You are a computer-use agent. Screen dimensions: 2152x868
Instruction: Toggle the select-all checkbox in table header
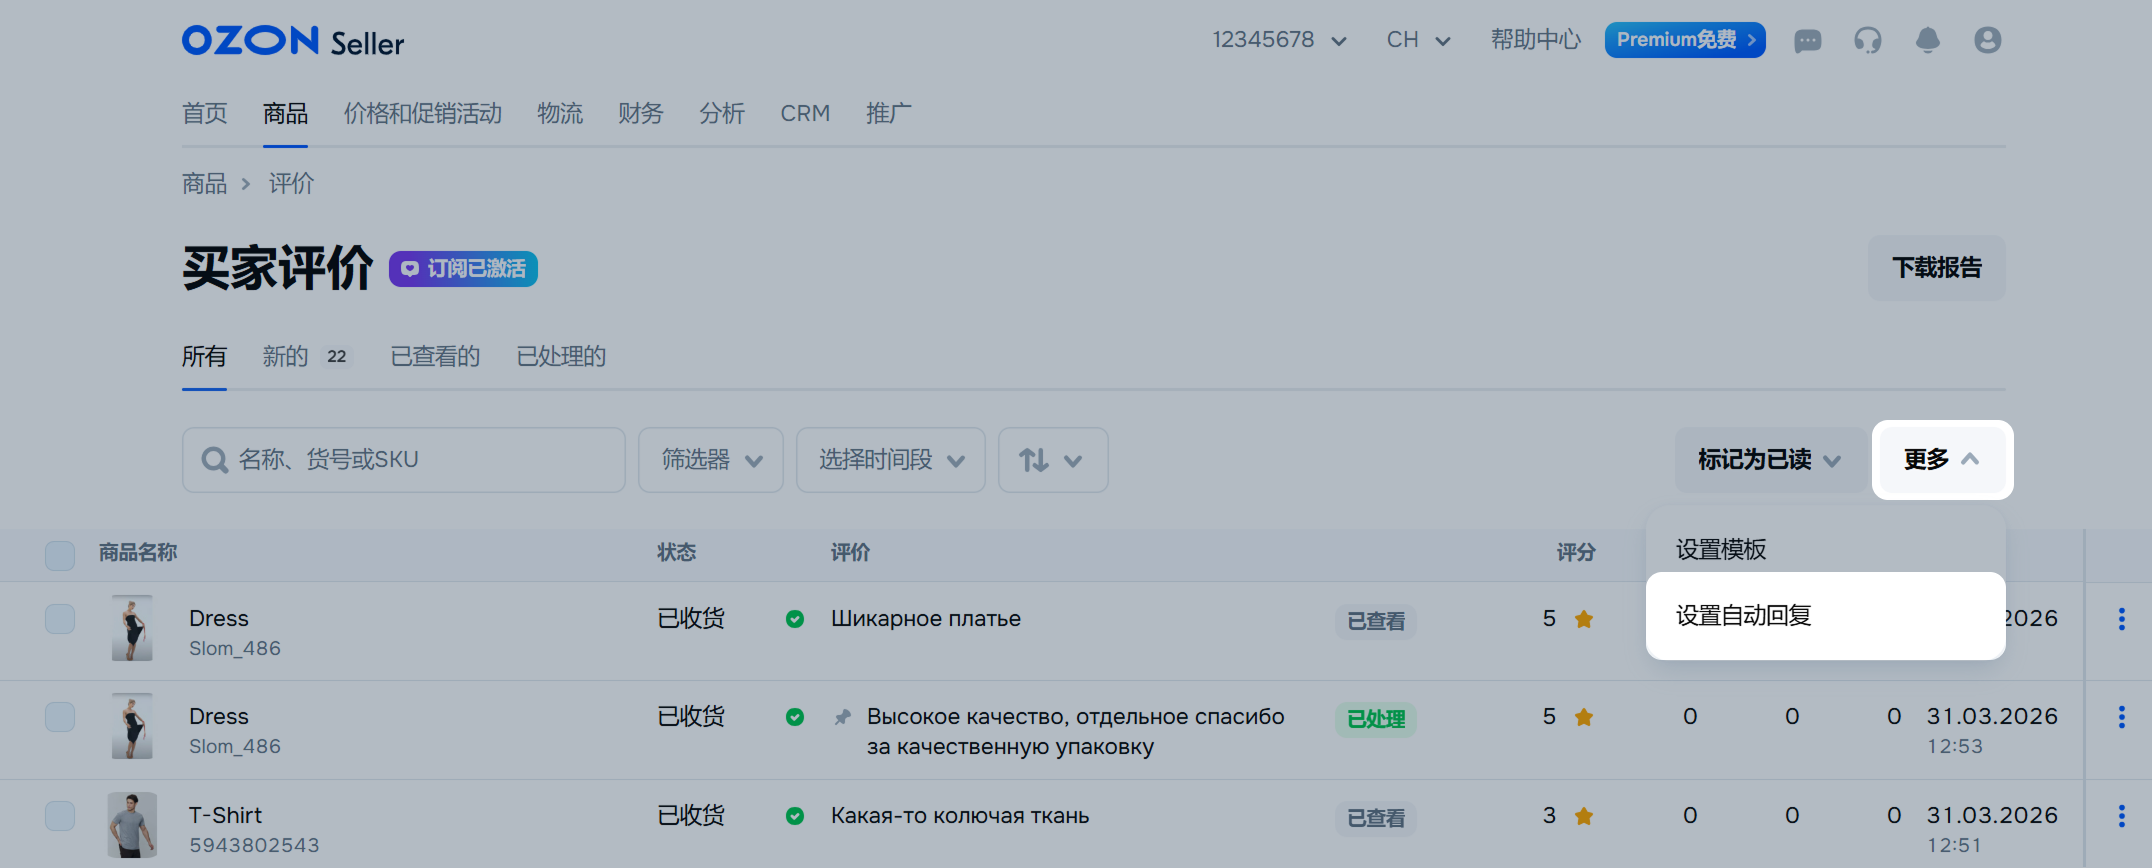tap(60, 555)
